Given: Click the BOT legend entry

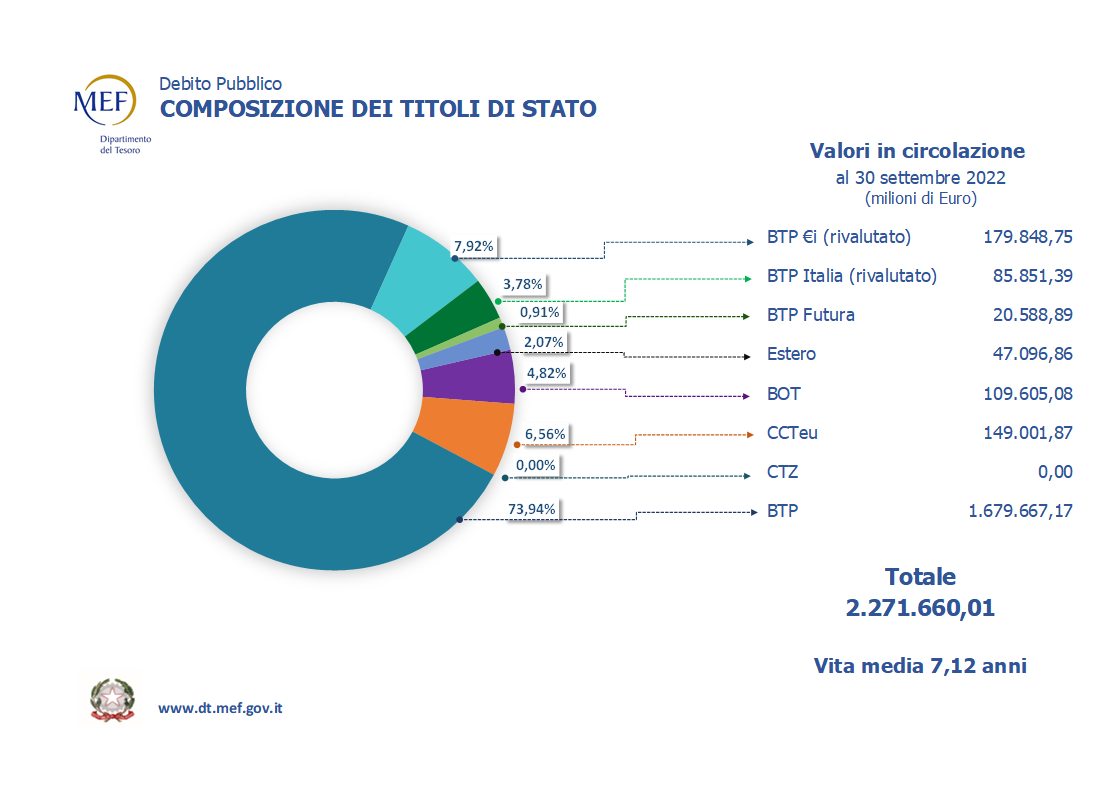Looking at the screenshot, I should point(784,394).
